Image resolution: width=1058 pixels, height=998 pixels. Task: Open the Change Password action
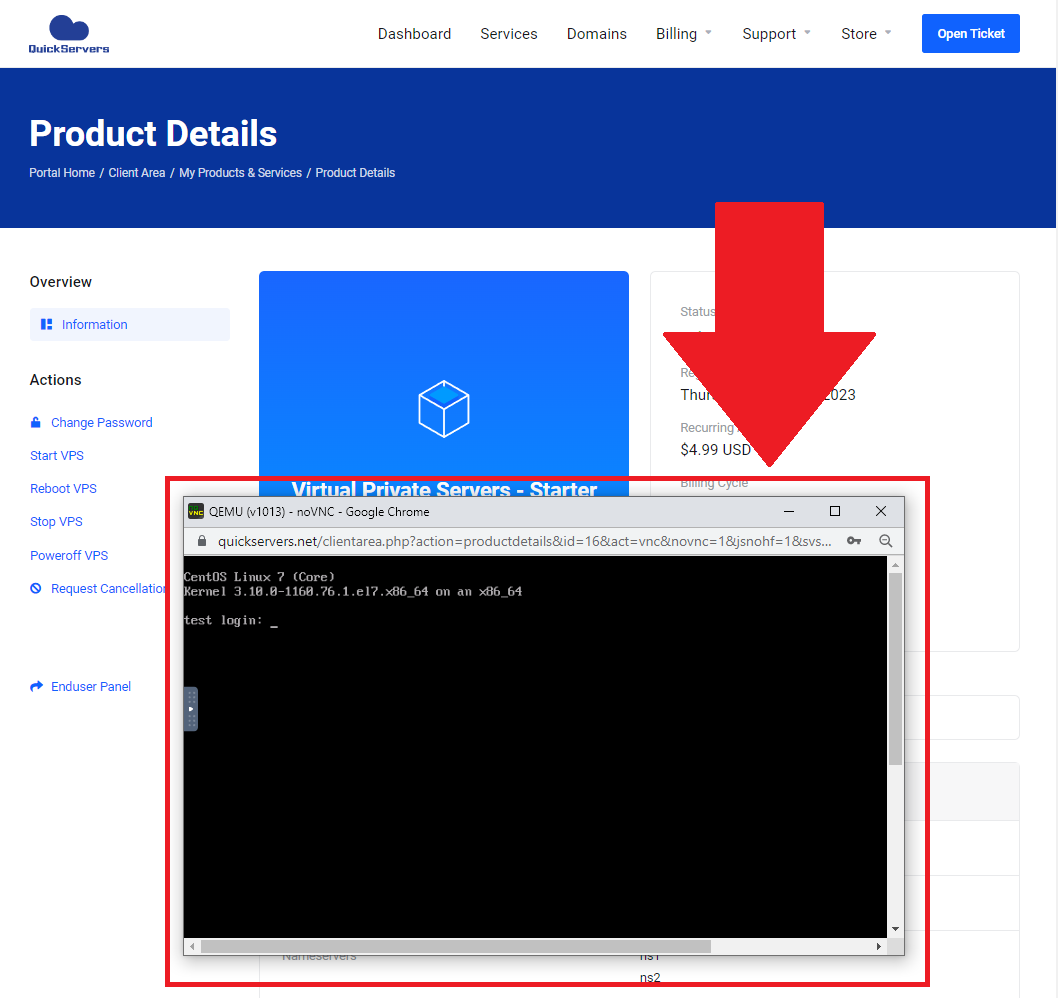tap(92, 422)
